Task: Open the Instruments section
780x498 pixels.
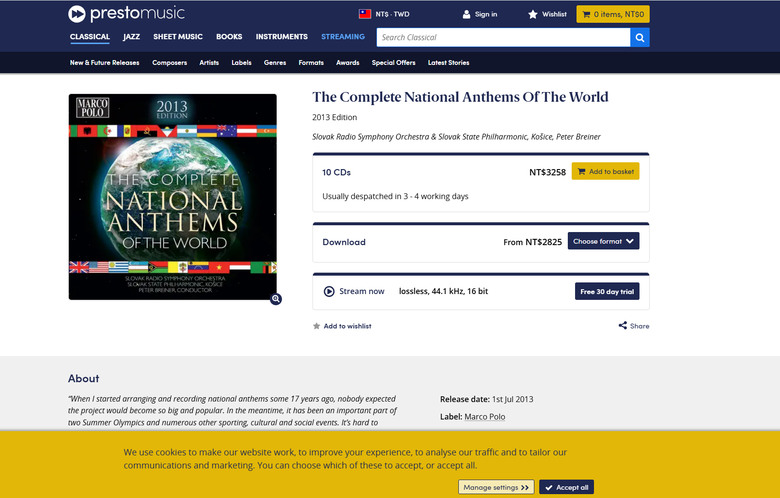Action: click(x=282, y=37)
